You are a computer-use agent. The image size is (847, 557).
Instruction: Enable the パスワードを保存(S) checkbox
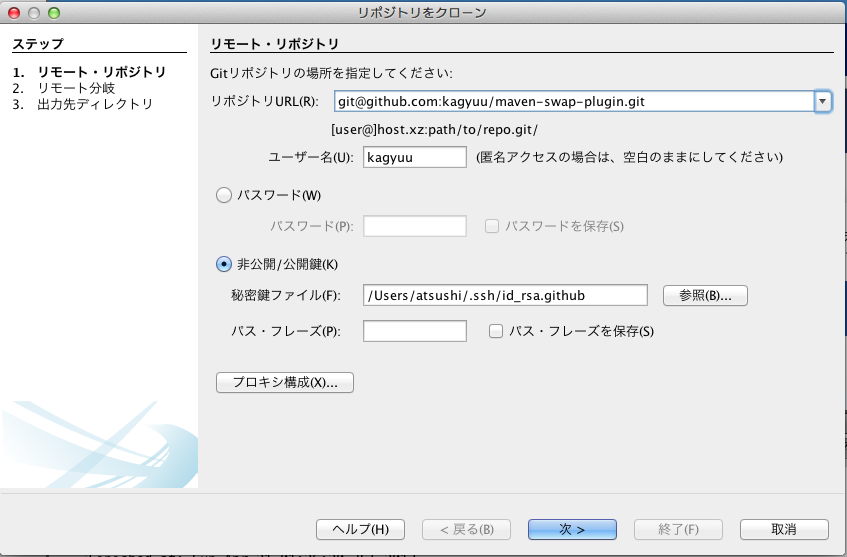click(492, 226)
